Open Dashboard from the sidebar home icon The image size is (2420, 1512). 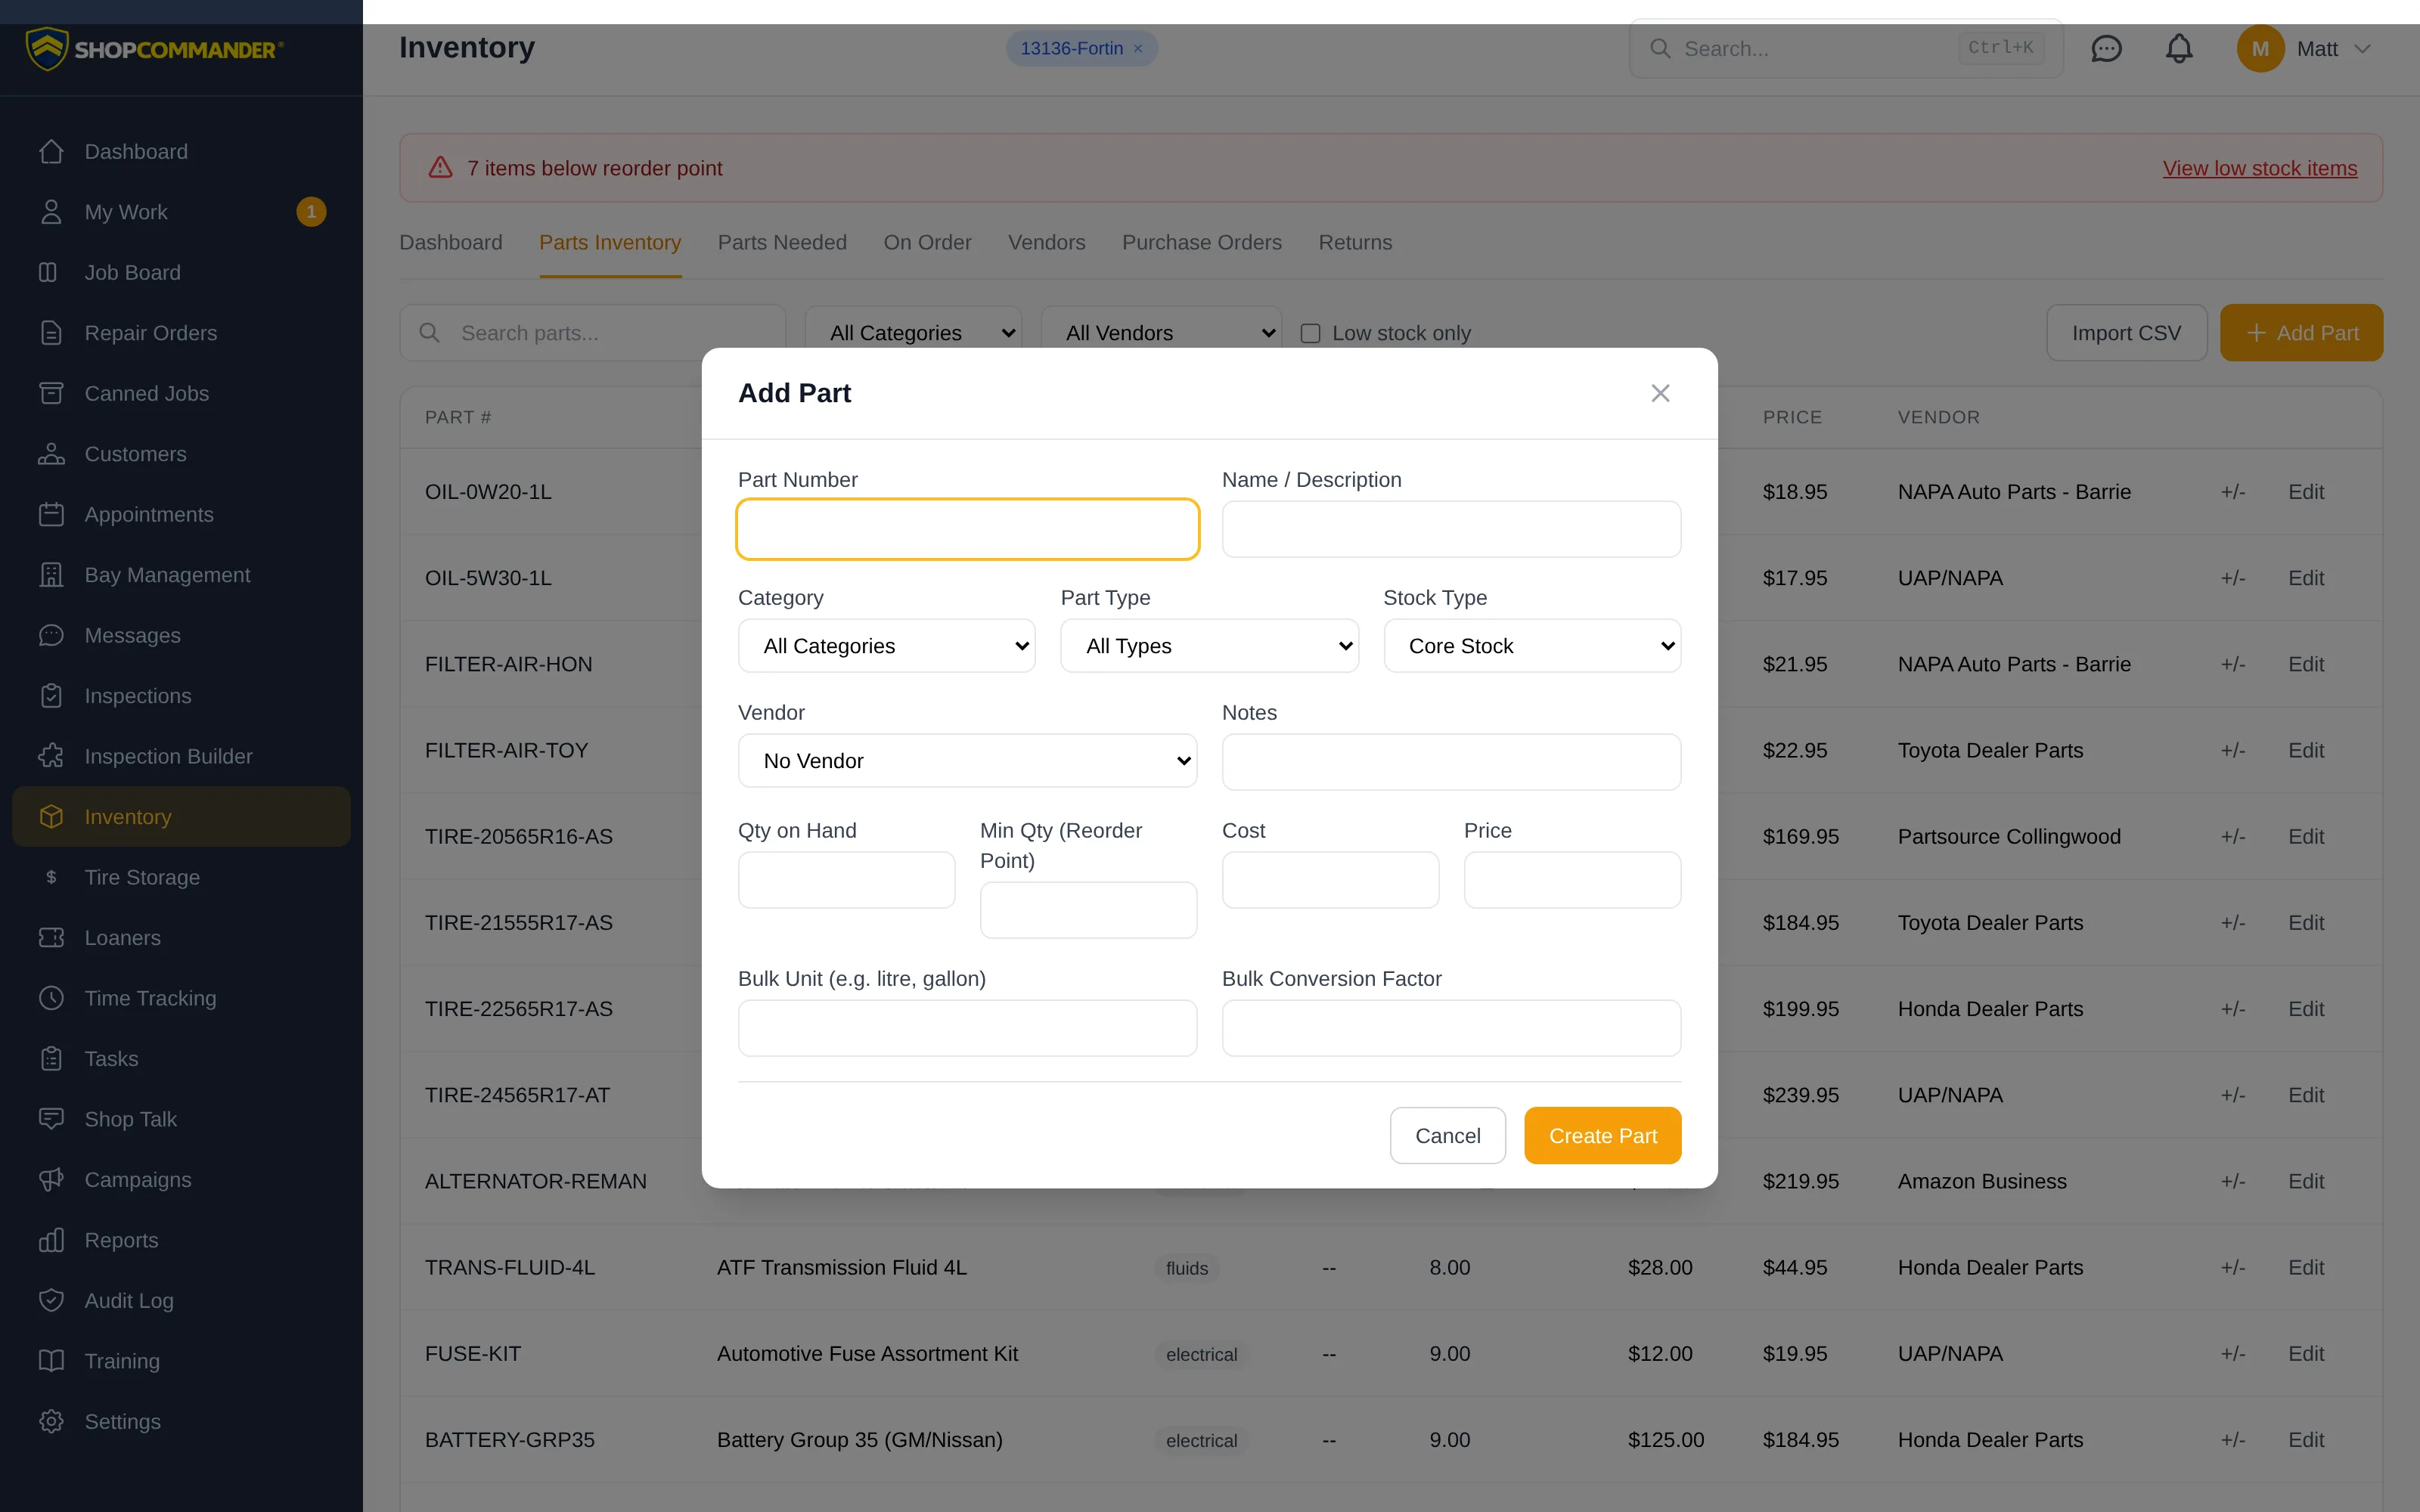click(x=51, y=151)
